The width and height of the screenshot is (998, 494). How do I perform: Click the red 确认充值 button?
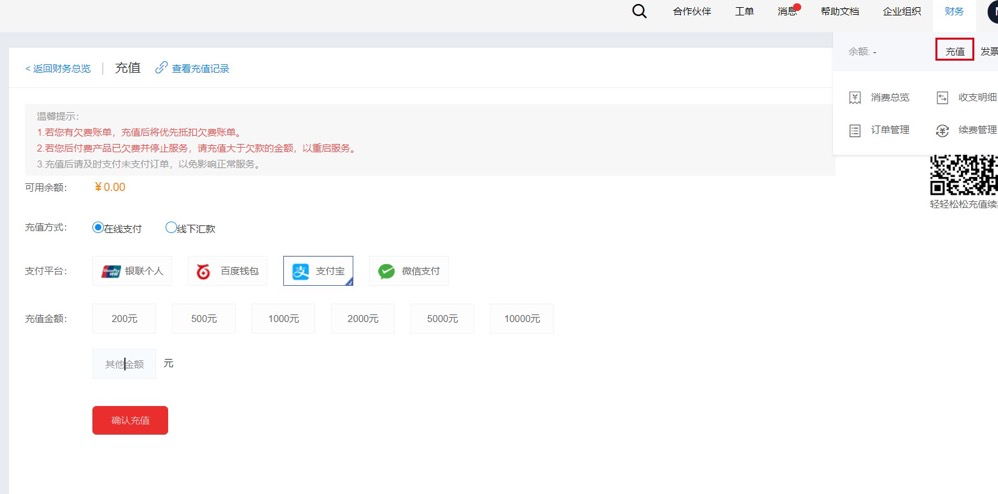click(x=130, y=420)
